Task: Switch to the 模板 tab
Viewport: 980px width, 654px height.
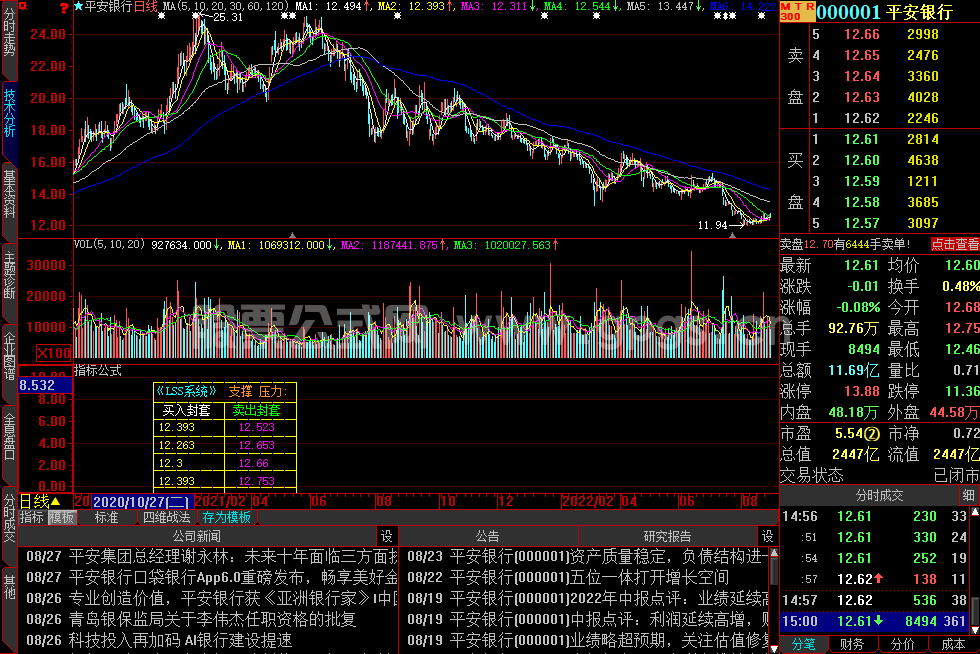Action: (x=62, y=518)
